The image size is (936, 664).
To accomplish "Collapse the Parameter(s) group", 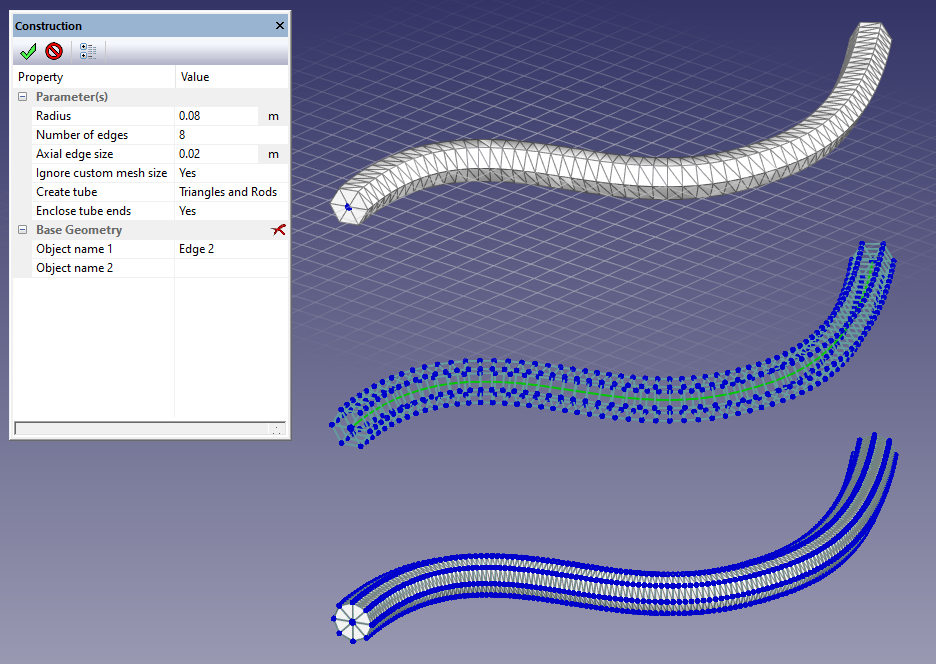I will (x=22, y=97).
